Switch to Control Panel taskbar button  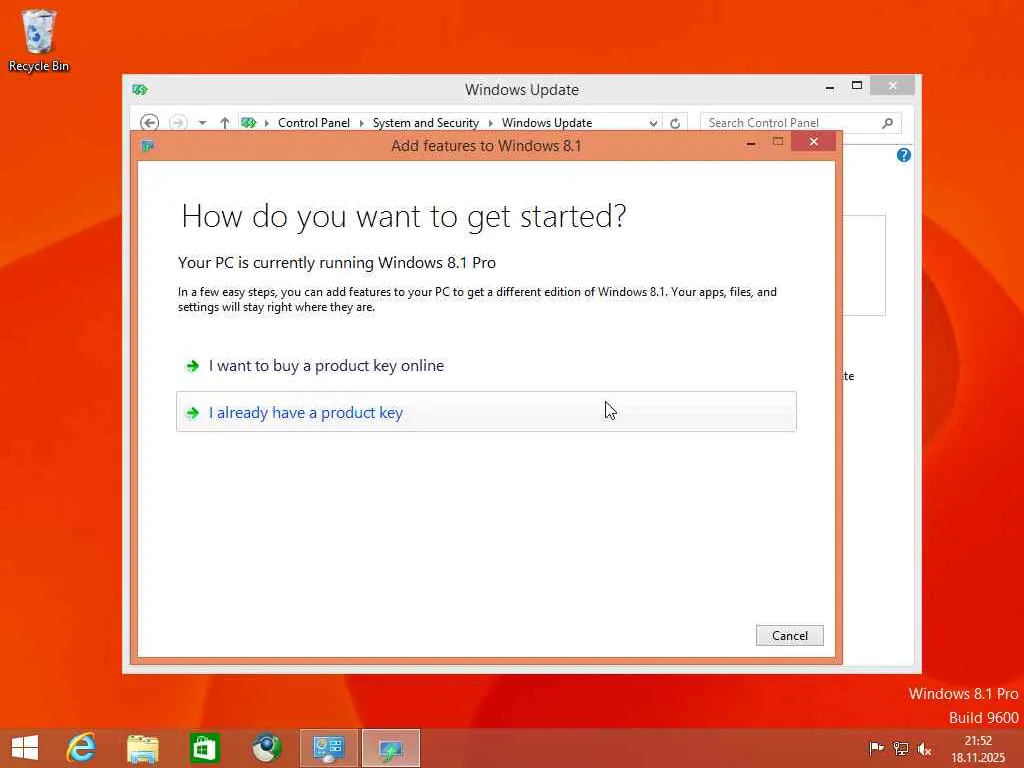328,748
